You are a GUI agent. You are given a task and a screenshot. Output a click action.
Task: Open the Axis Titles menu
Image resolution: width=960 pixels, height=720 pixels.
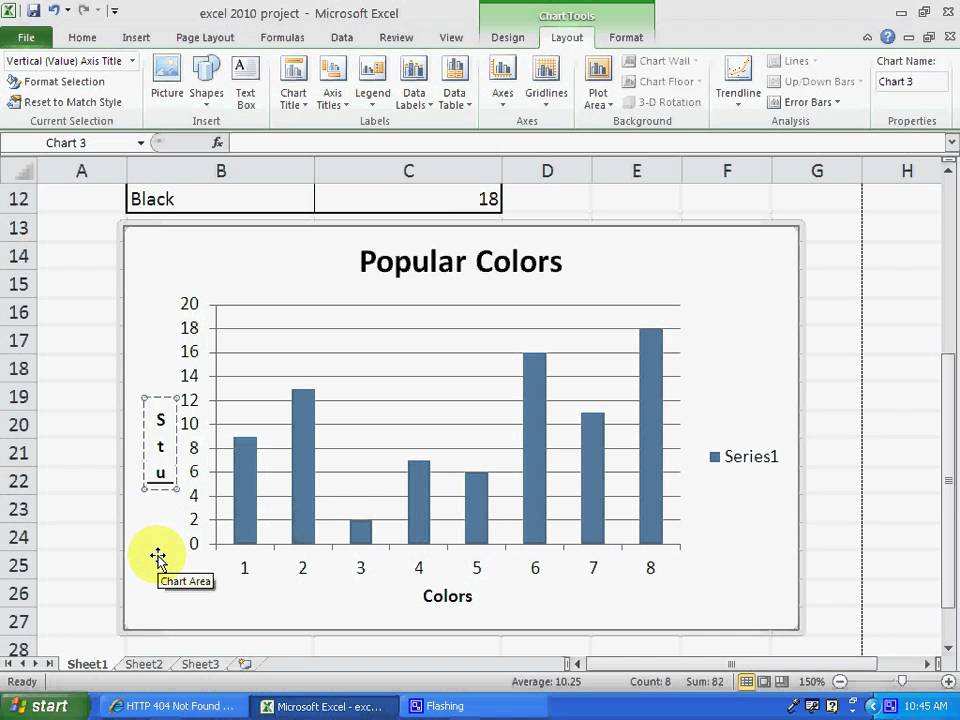click(332, 82)
